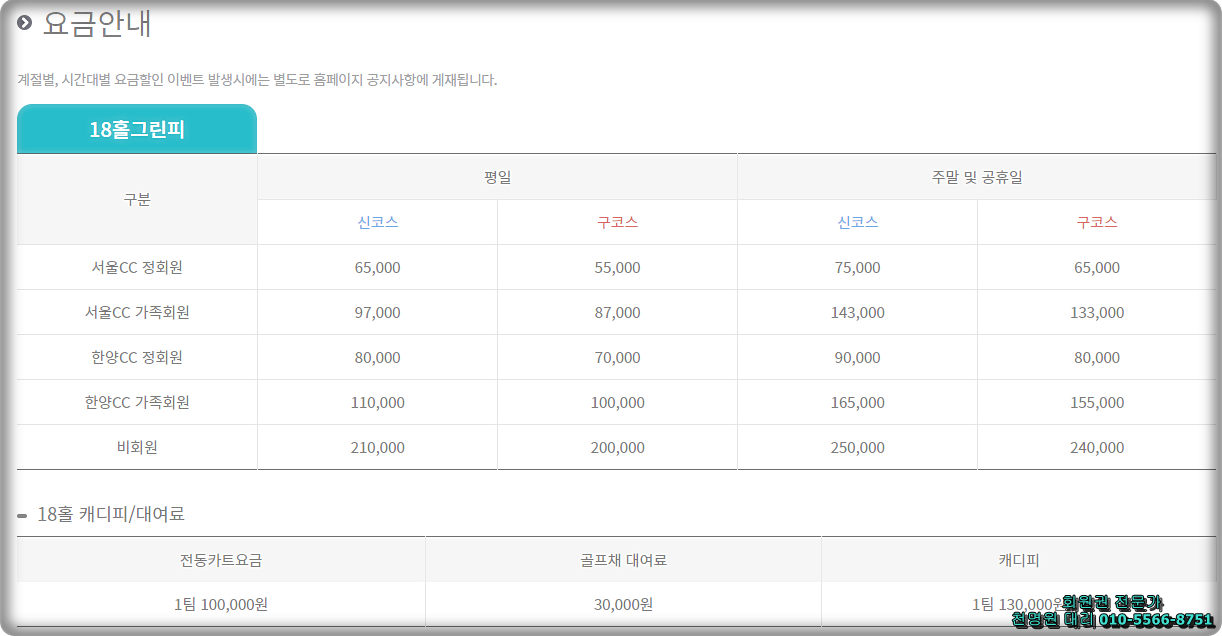
Task: Click the 구분 header cell
Action: (137, 199)
